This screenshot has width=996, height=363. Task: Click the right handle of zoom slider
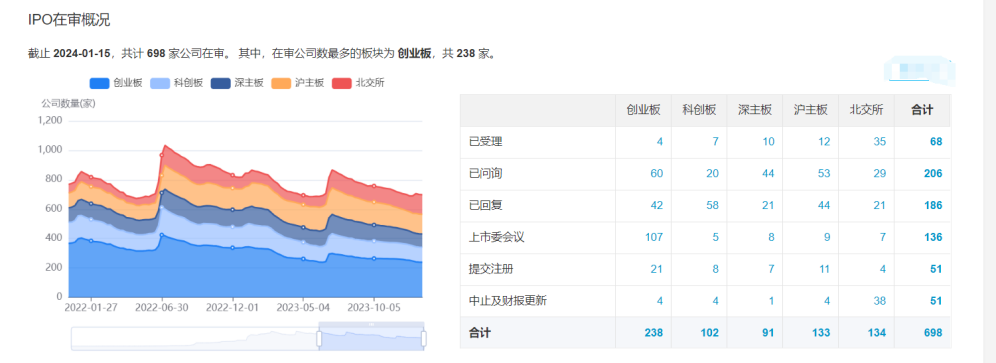coord(424,338)
